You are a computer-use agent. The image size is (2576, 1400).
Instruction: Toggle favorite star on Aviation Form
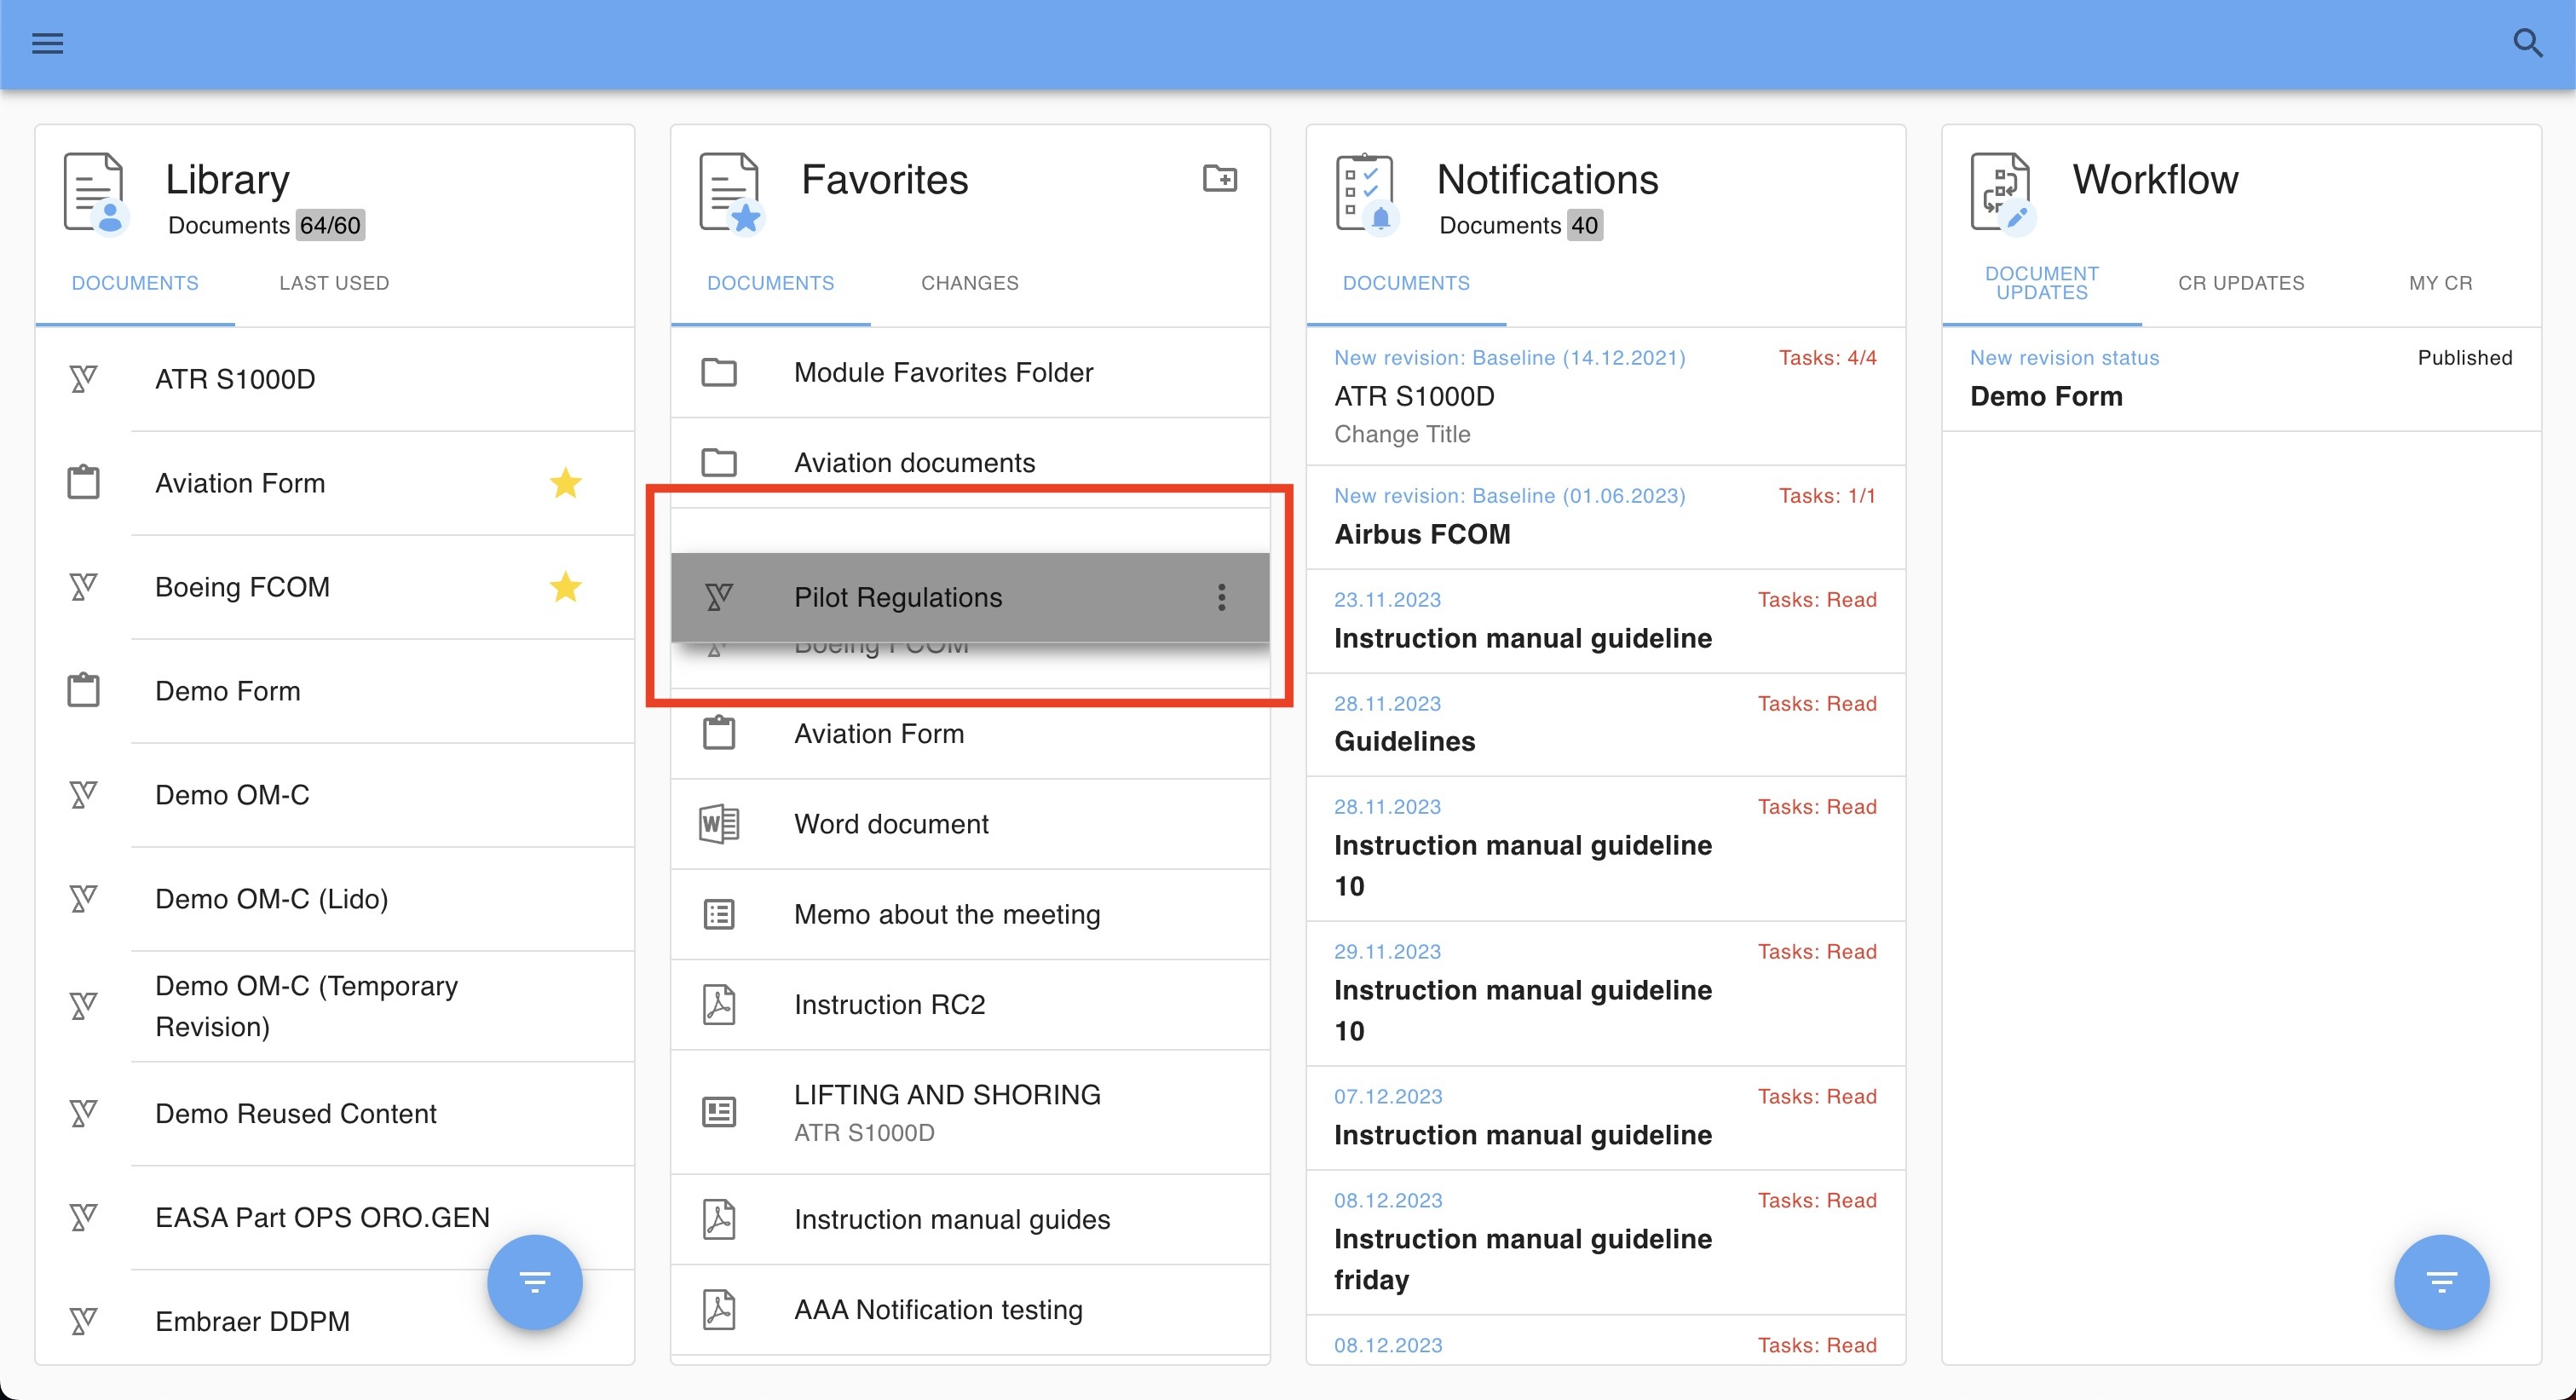(x=565, y=483)
